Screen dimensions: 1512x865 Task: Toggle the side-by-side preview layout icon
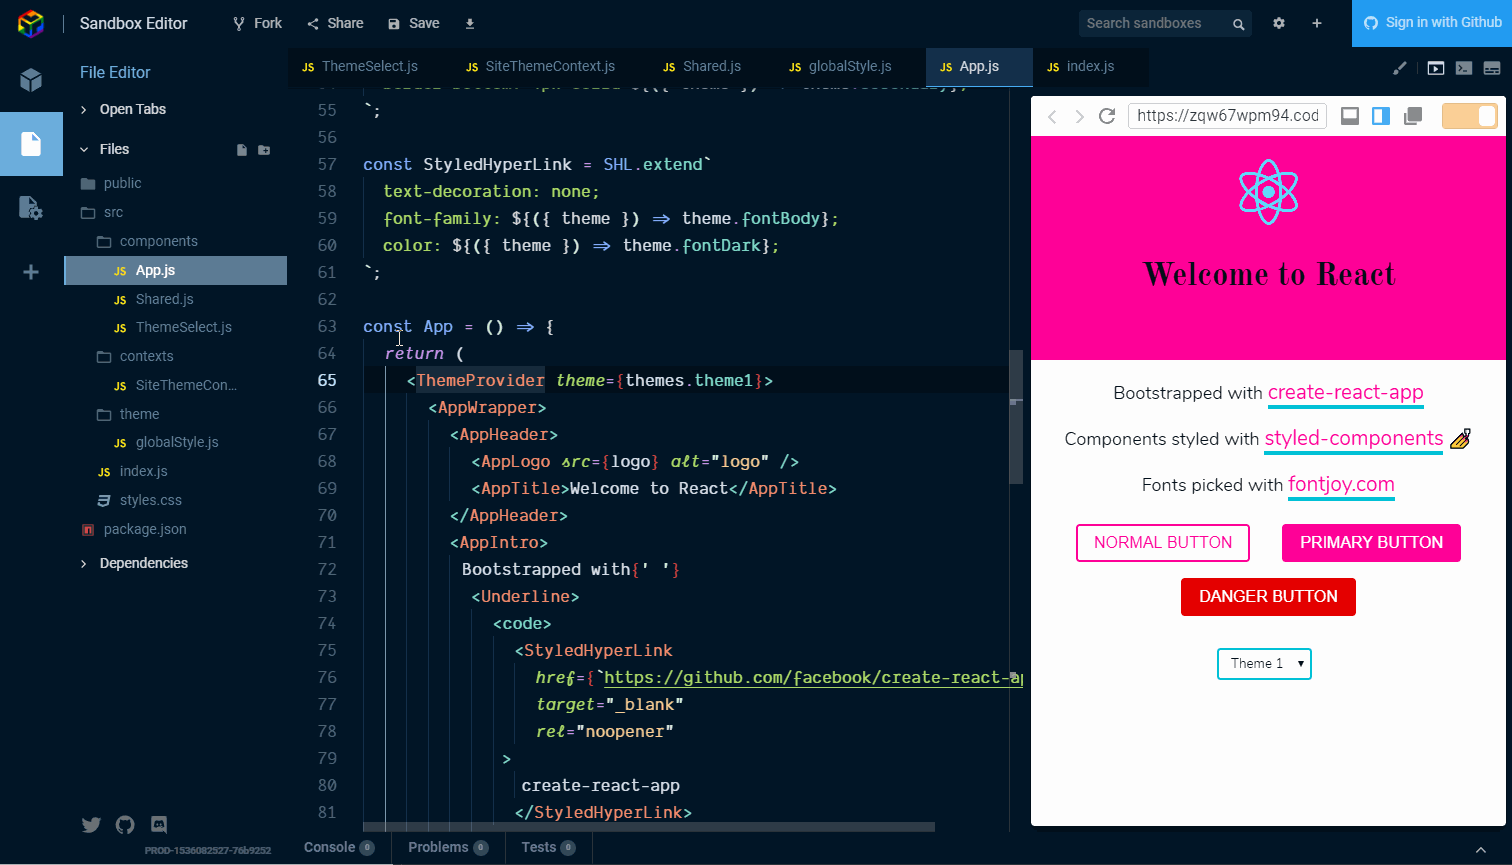pos(1381,116)
